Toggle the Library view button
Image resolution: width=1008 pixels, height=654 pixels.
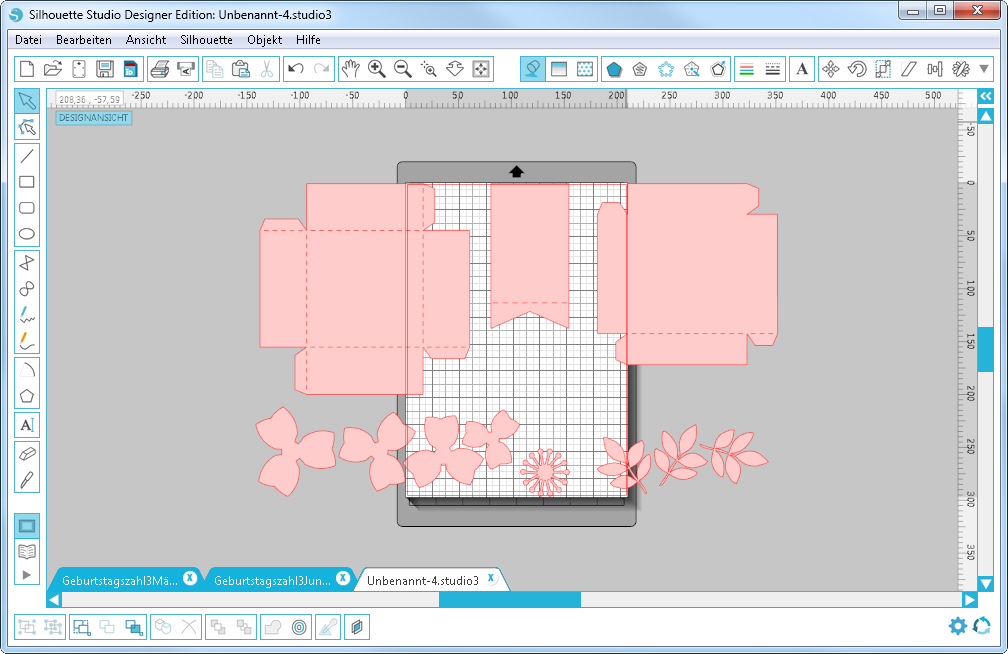[27, 551]
